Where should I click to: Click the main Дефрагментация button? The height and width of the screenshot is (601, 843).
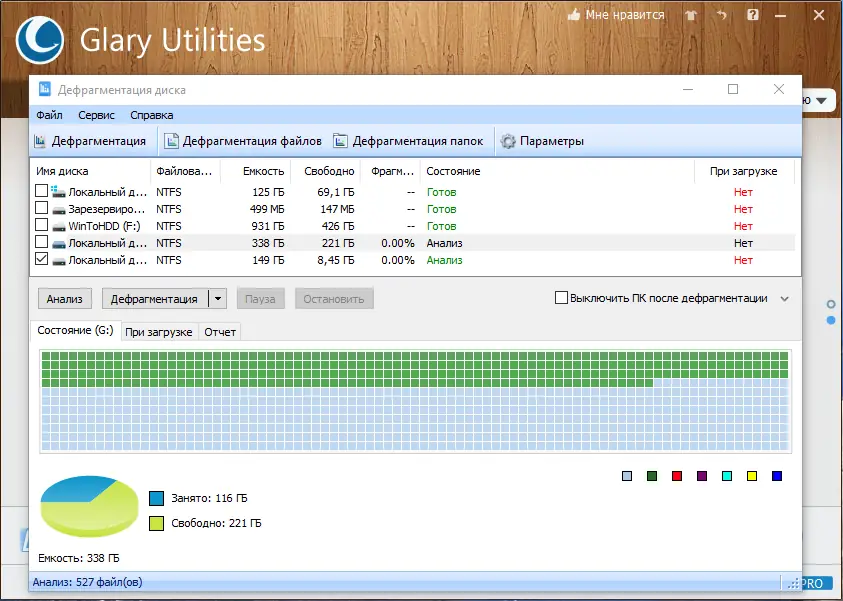[155, 299]
